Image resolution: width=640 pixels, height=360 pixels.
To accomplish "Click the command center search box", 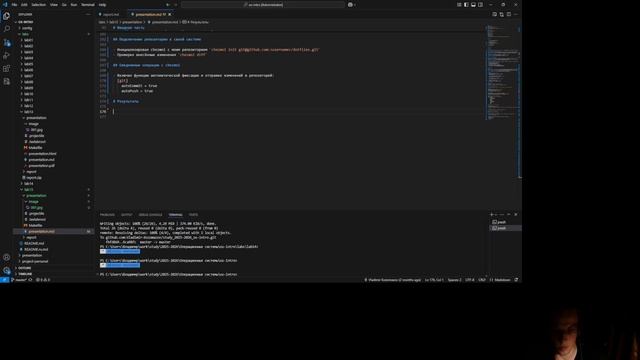I will tap(263, 4).
